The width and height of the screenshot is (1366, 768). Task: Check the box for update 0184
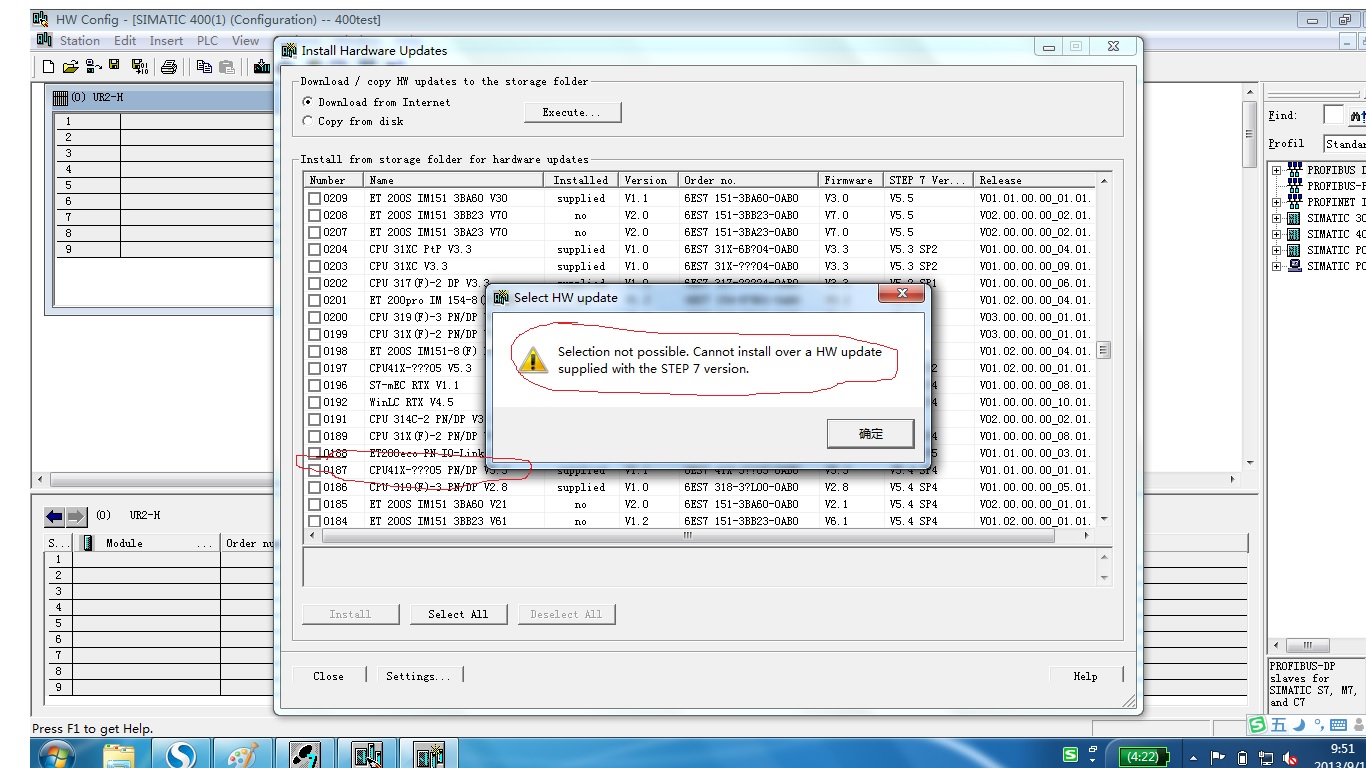[x=314, y=521]
